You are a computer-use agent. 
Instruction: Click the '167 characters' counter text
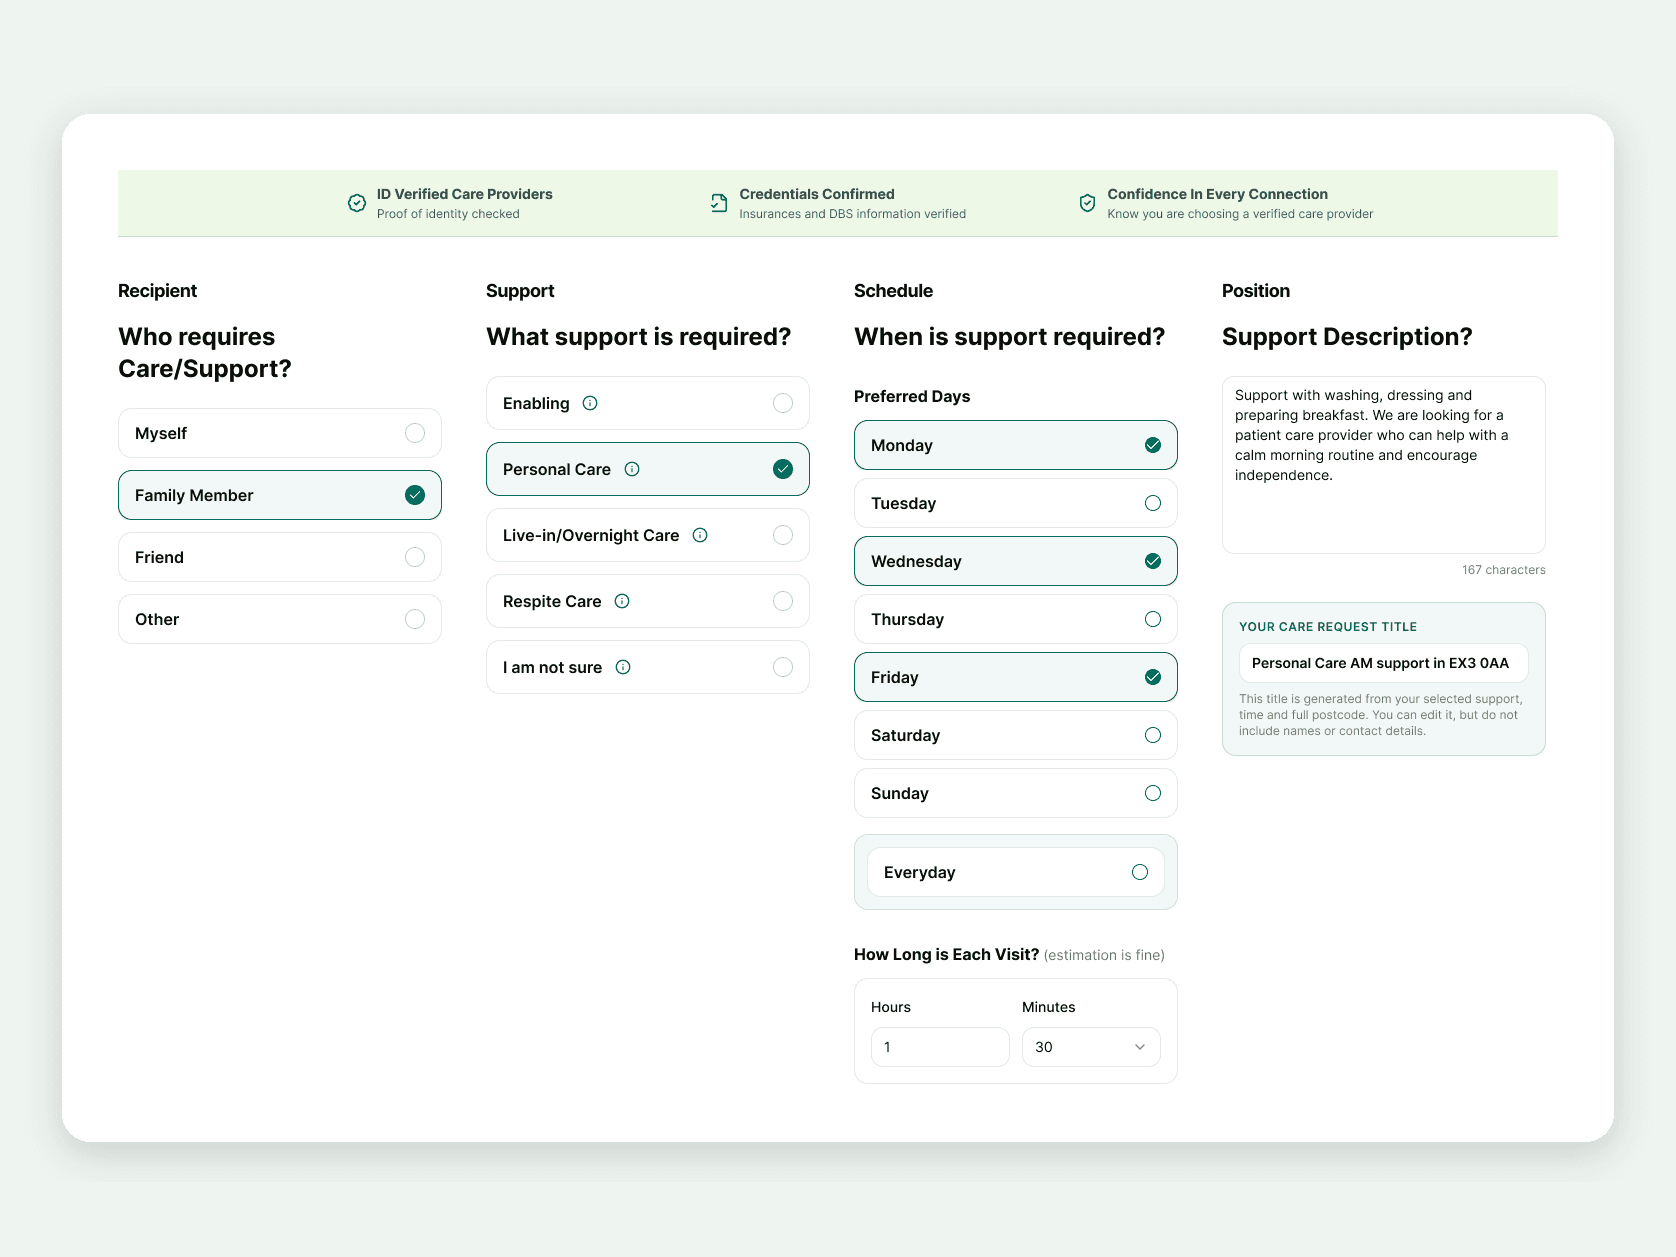point(1504,570)
